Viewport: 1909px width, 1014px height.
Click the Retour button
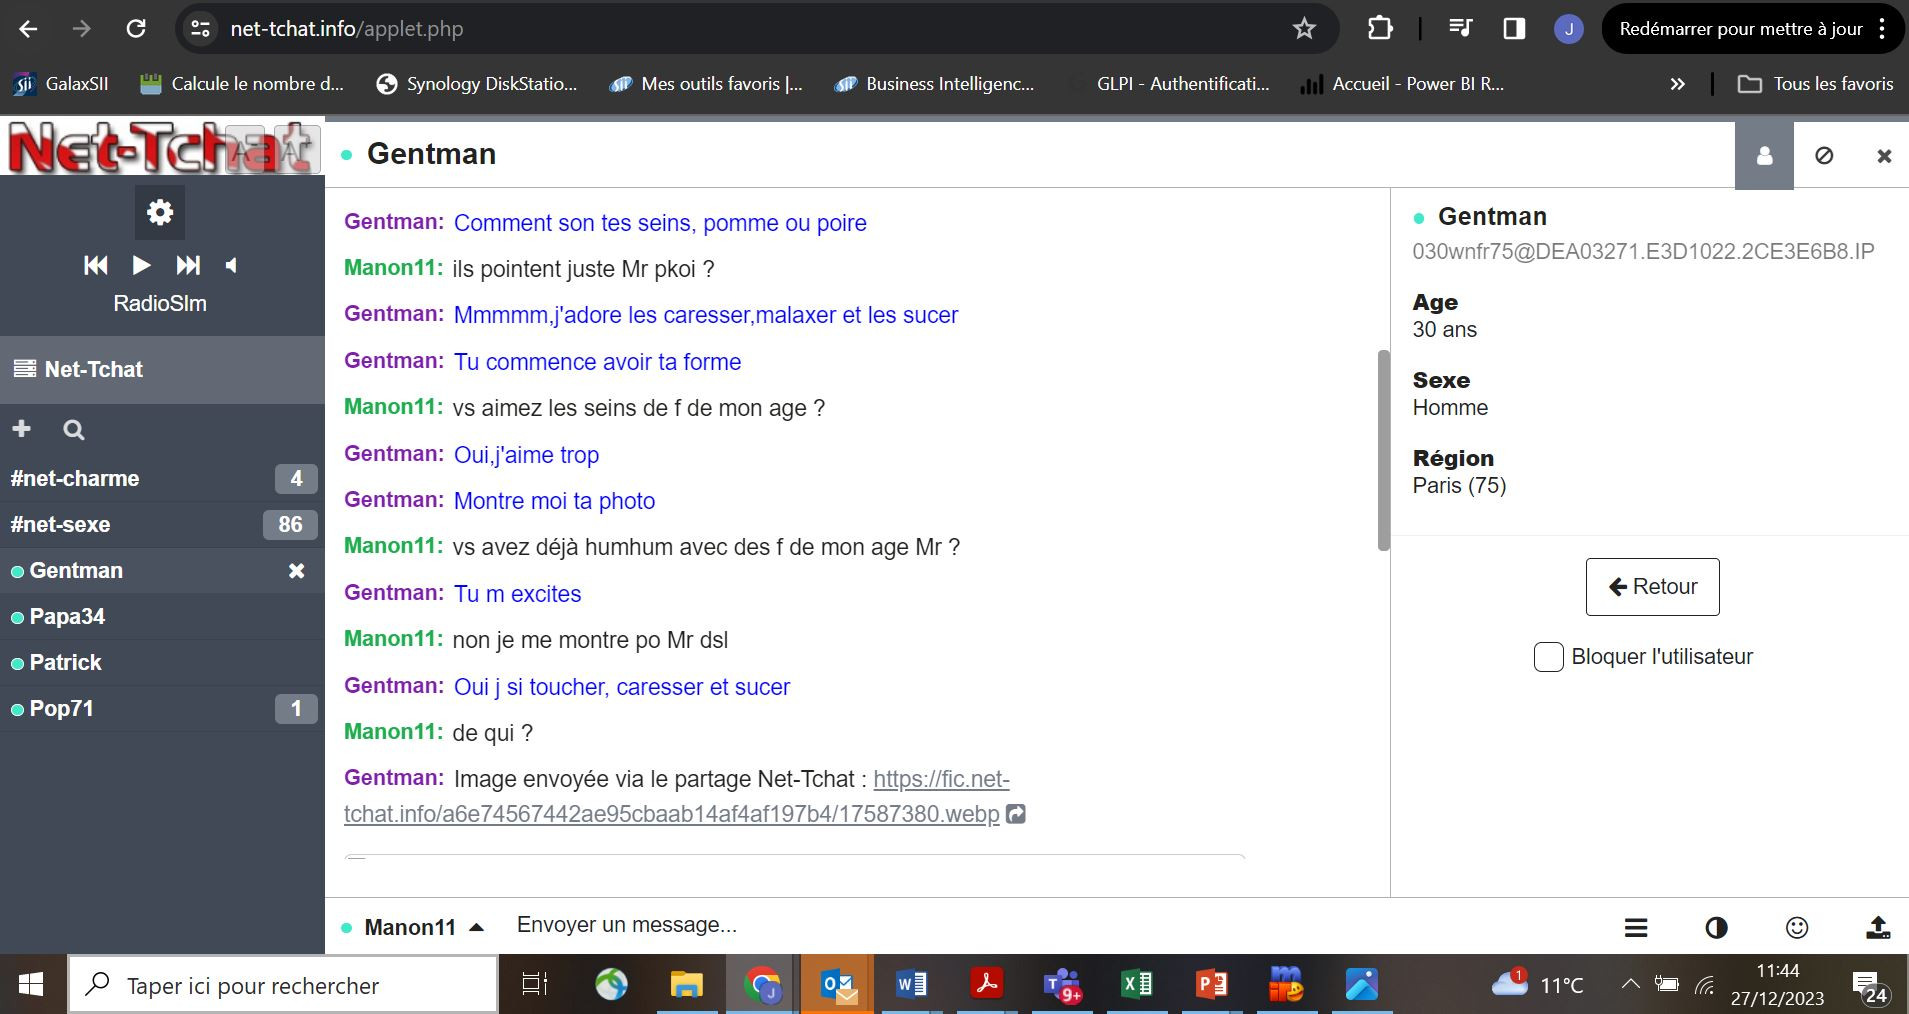tap(1652, 587)
